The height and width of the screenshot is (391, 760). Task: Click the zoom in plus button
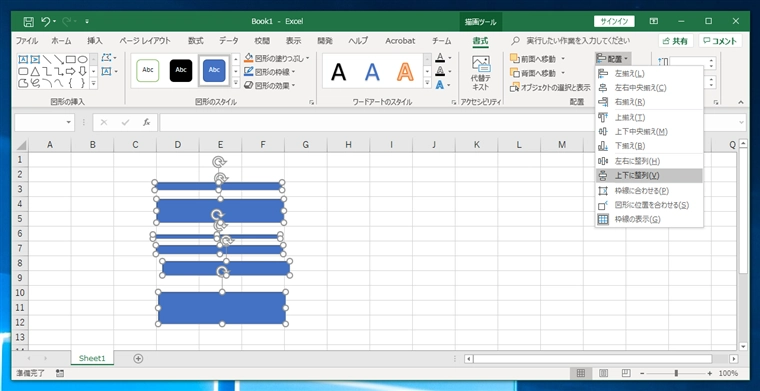click(710, 373)
